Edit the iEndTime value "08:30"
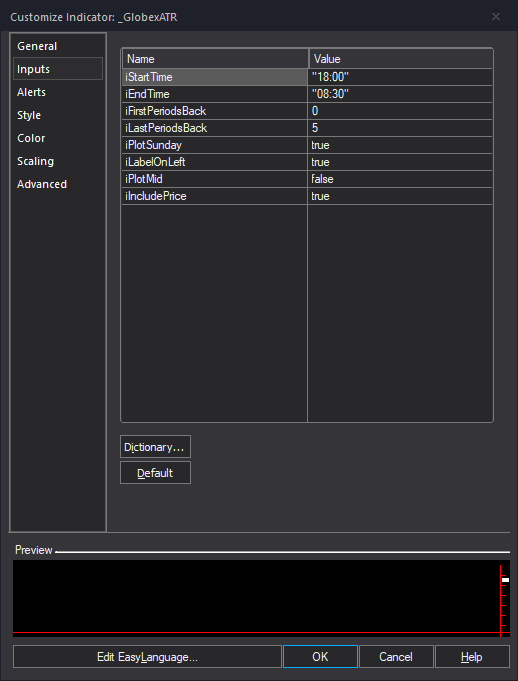 (x=400, y=94)
